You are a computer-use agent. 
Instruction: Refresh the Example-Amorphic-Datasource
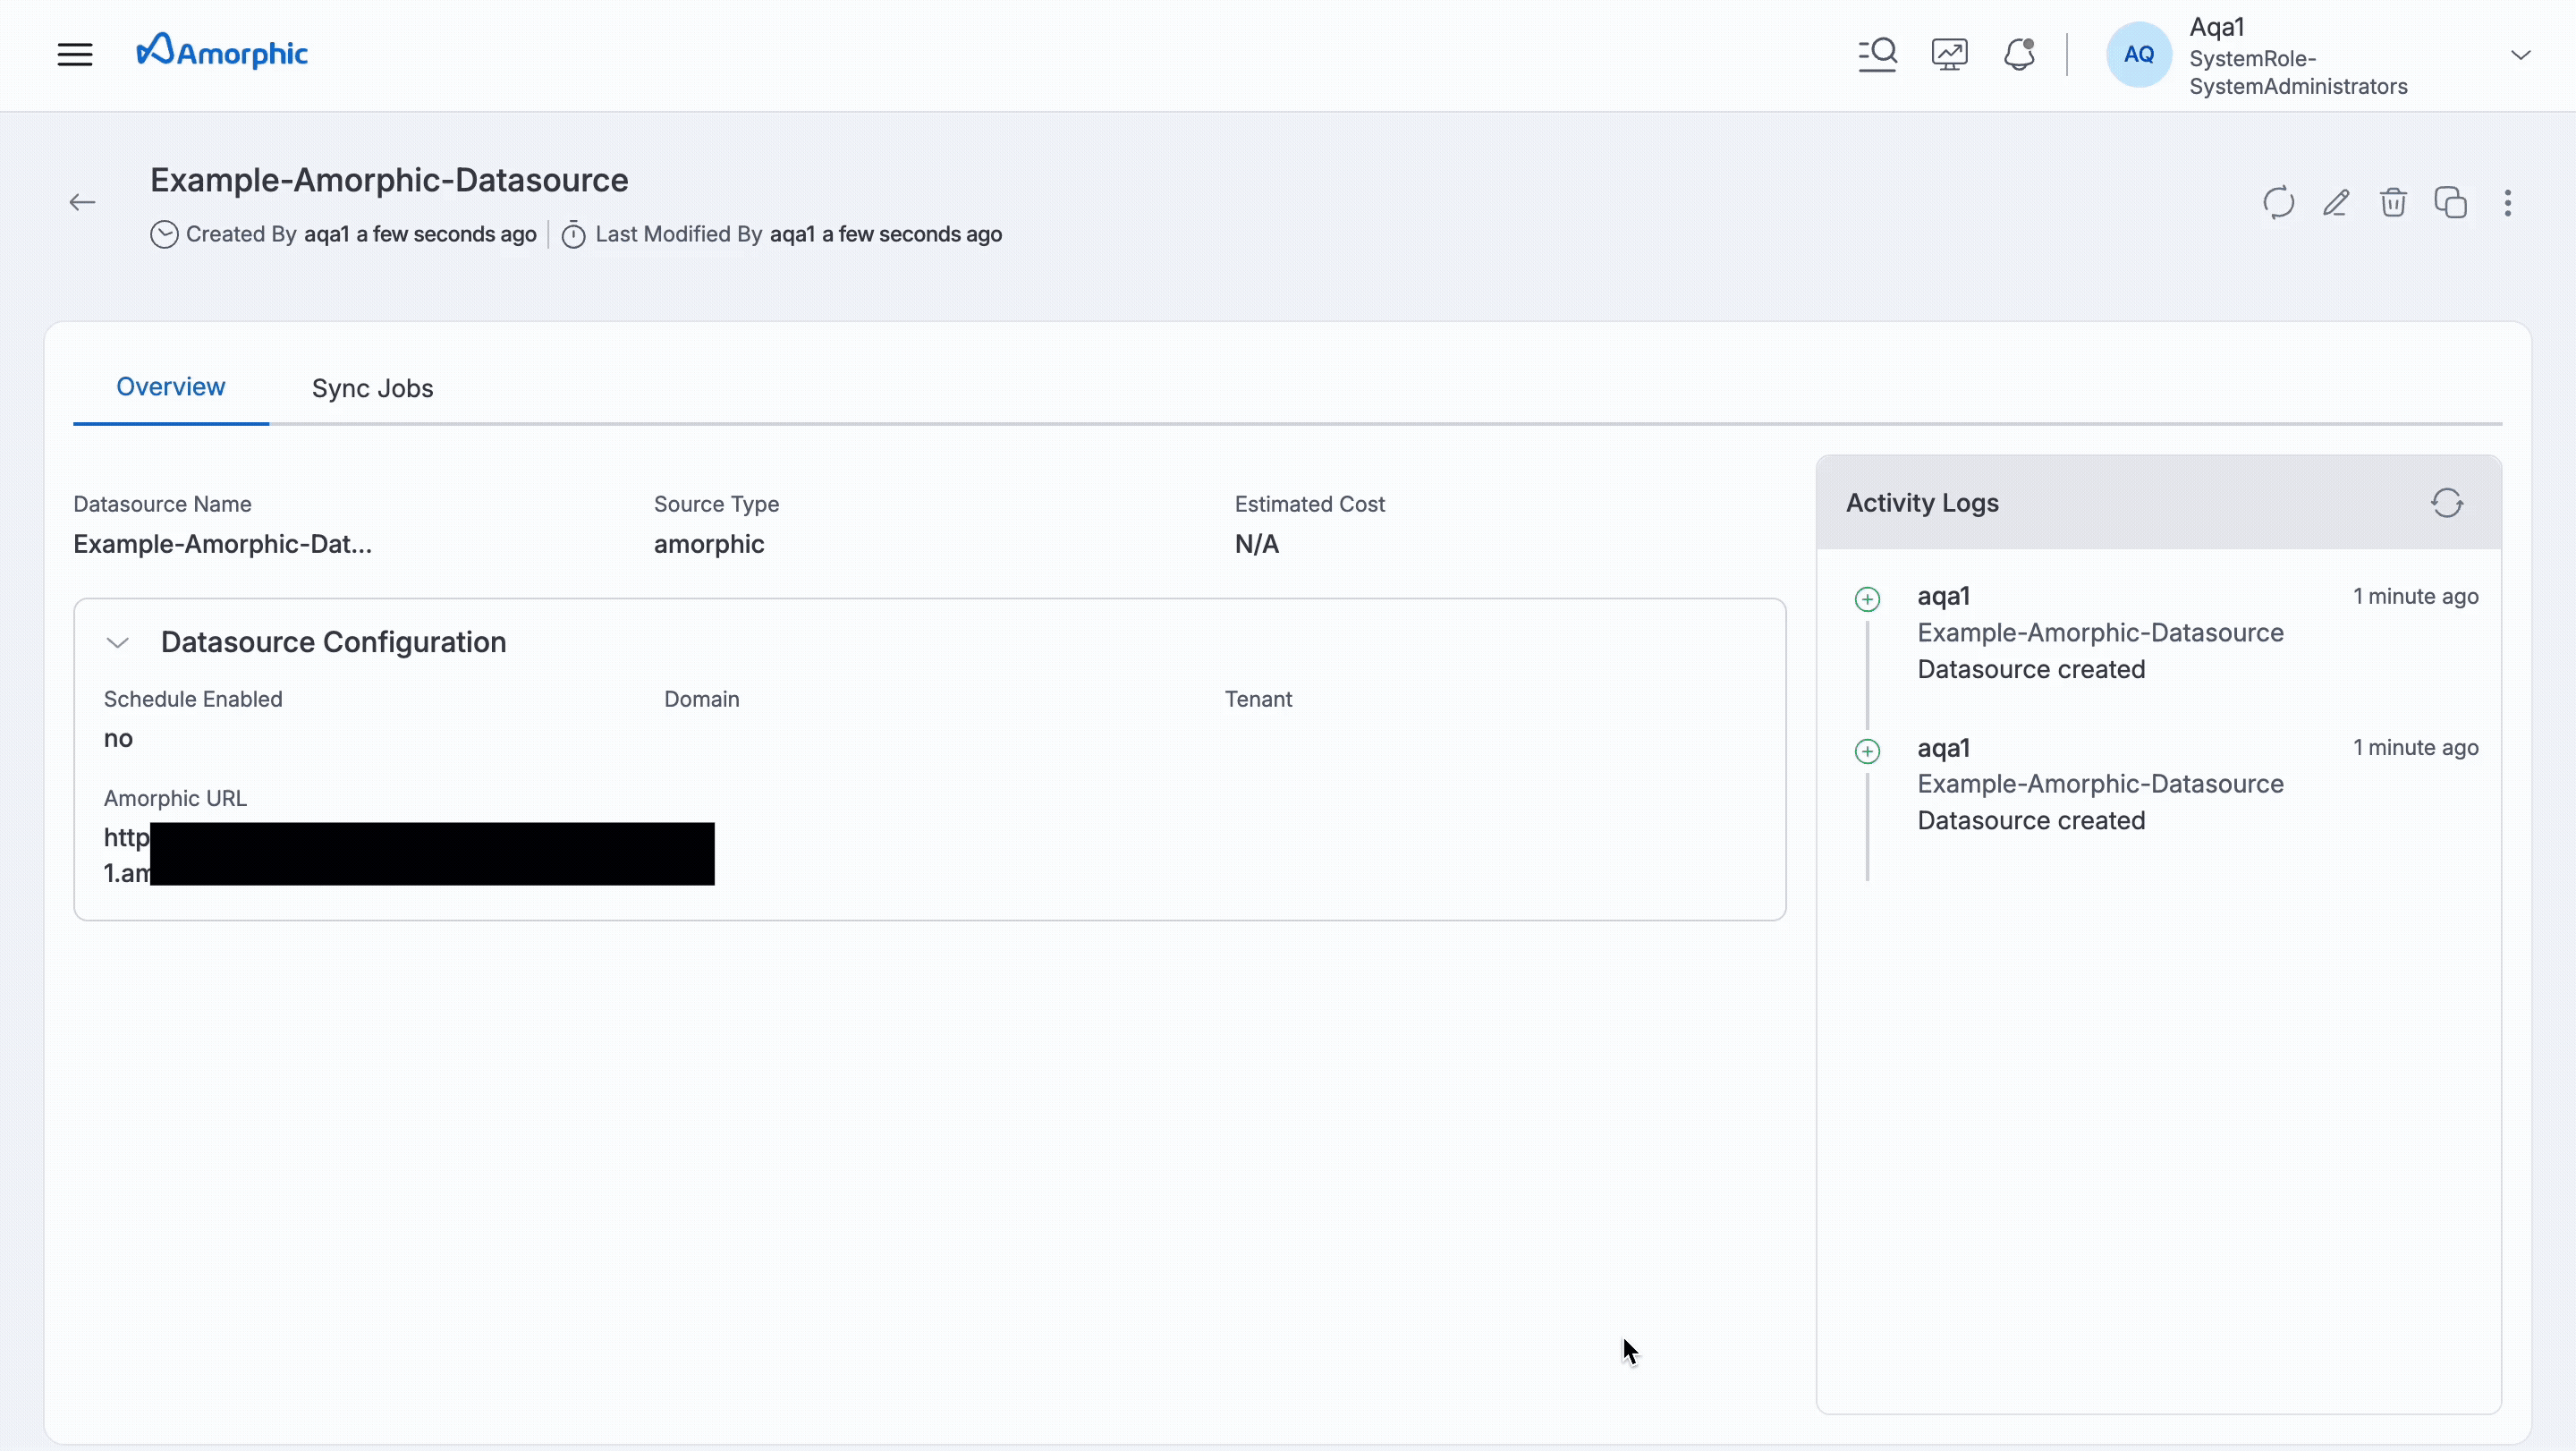point(2278,202)
